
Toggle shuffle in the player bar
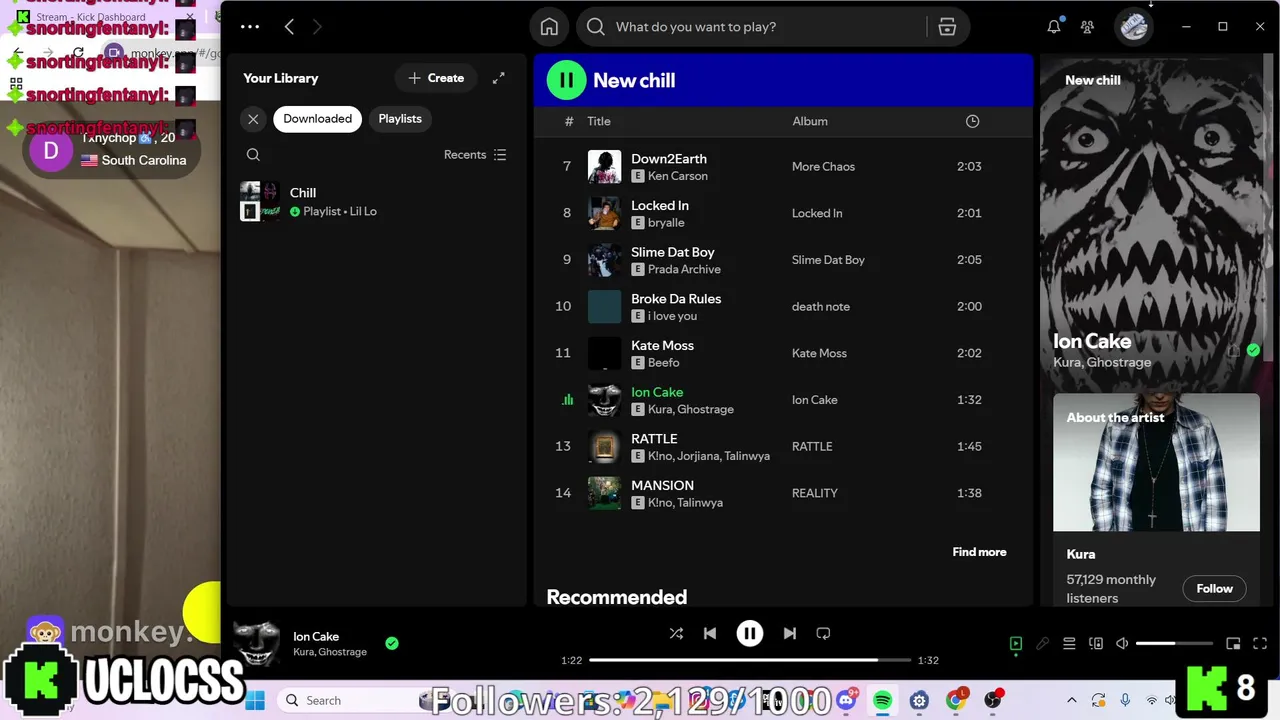676,633
